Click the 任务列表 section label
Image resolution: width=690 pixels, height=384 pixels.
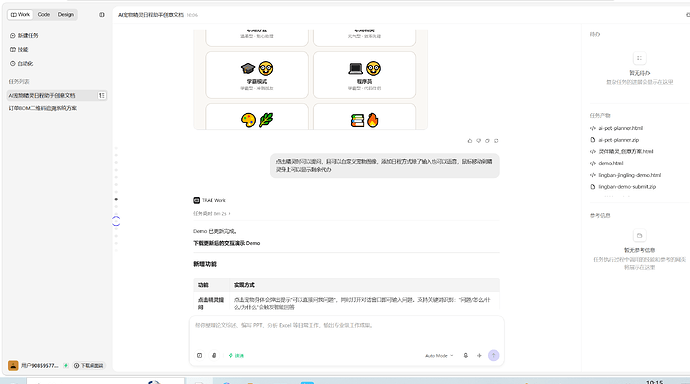[x=19, y=81]
